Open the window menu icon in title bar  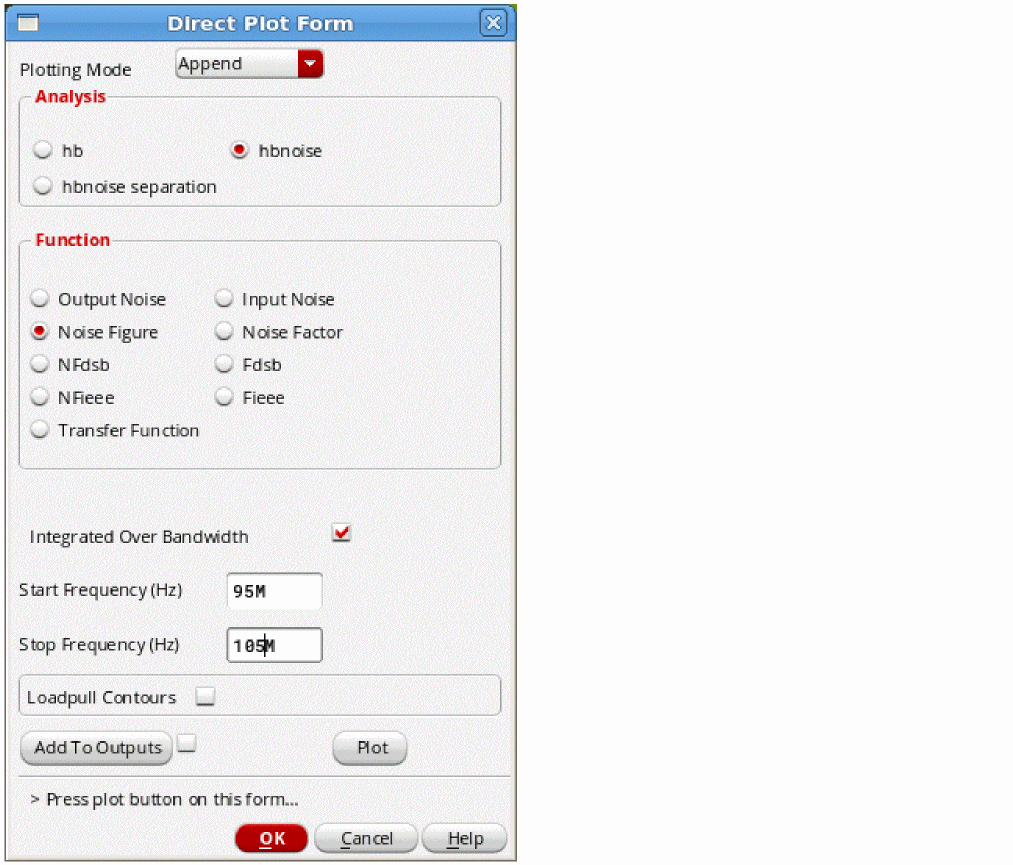point(28,23)
